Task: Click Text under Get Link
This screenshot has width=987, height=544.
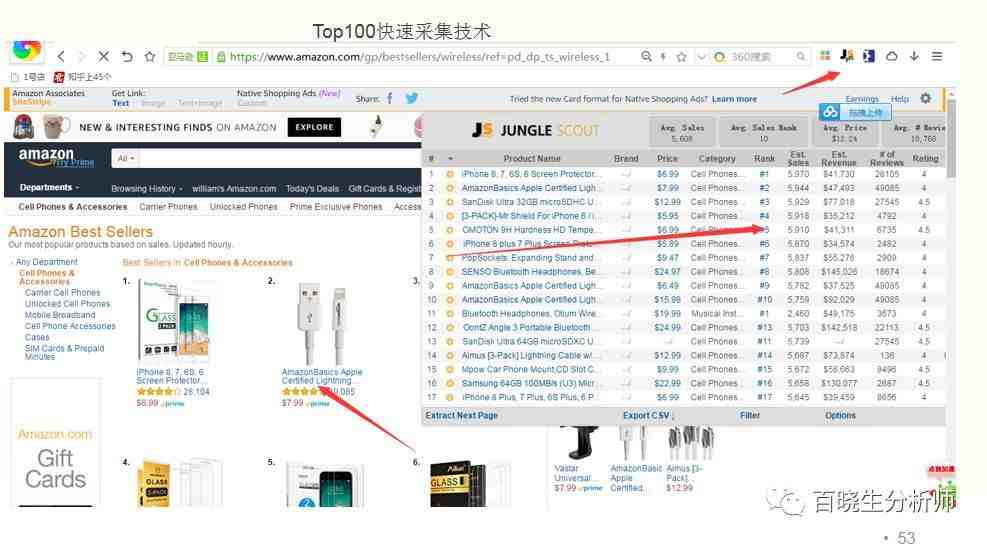Action: pyautogui.click(x=120, y=103)
